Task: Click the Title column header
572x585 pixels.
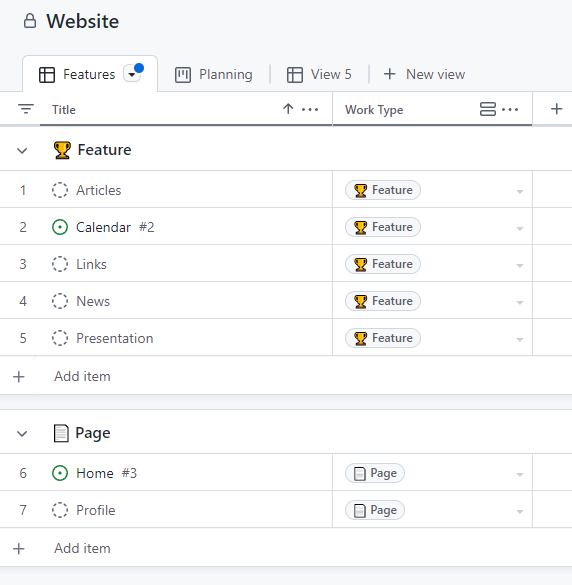Action: [64, 110]
